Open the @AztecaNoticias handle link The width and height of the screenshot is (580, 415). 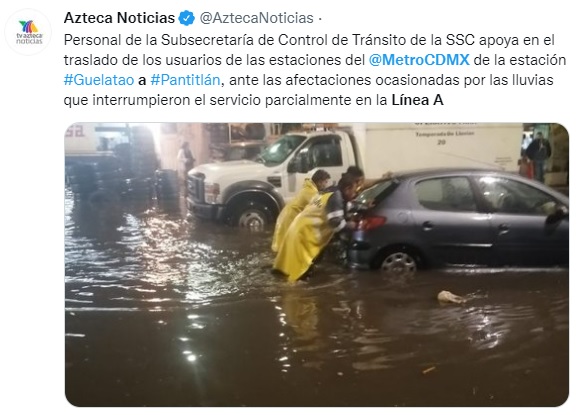coord(256,18)
